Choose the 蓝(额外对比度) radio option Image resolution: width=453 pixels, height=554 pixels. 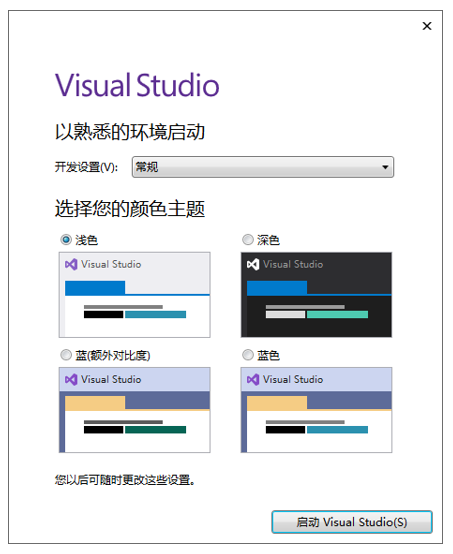66,355
